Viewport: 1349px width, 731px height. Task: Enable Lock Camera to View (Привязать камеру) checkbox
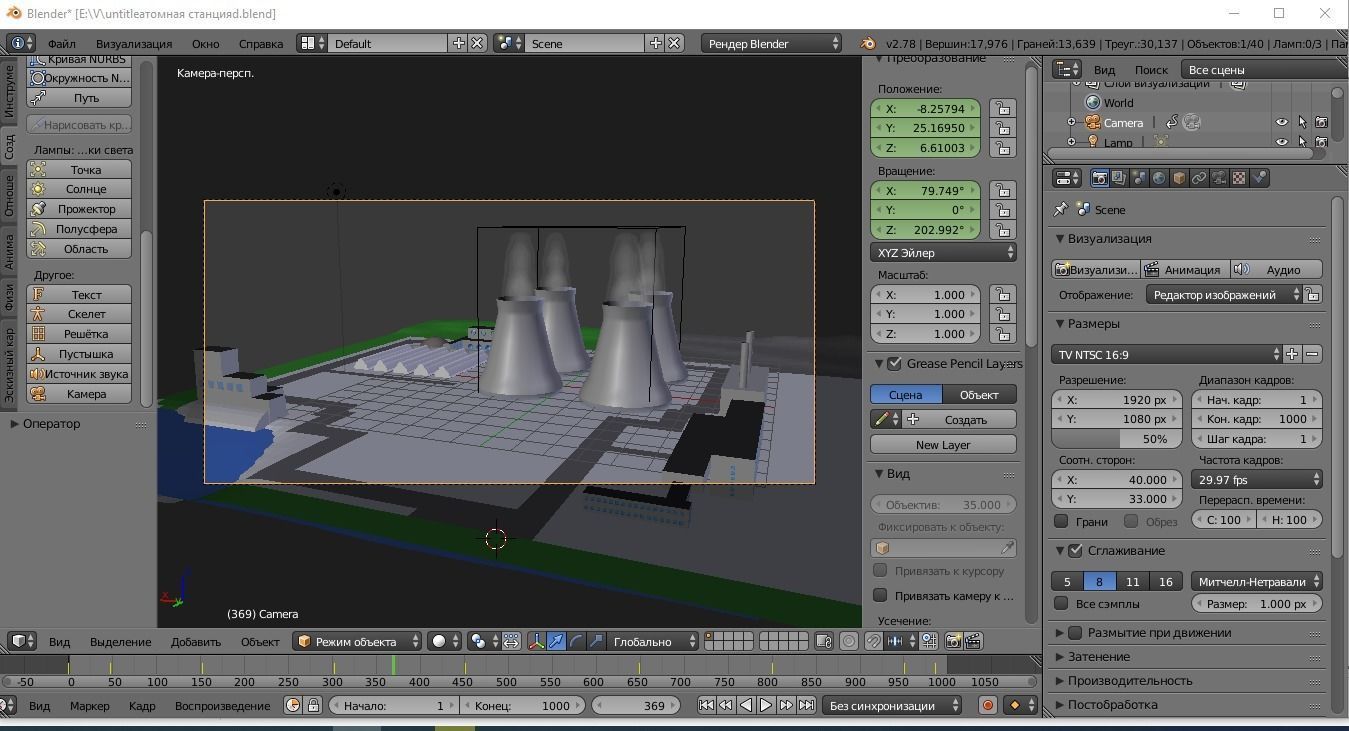(880, 595)
